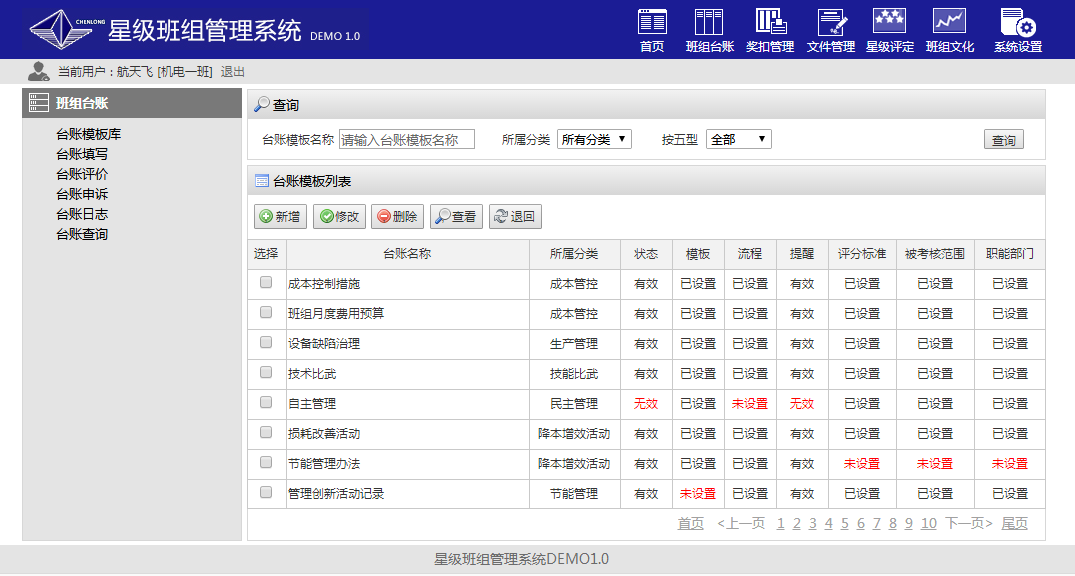
Task: Select 台账填写 in the sidebar menu
Action: tap(82, 154)
